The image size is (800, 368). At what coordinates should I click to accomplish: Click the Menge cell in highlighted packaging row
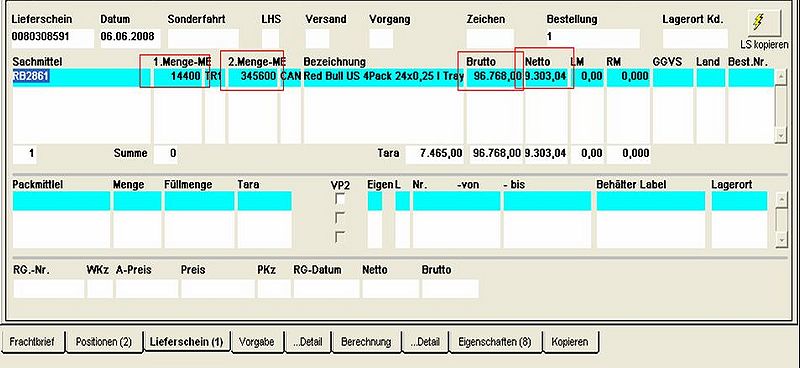tap(137, 201)
